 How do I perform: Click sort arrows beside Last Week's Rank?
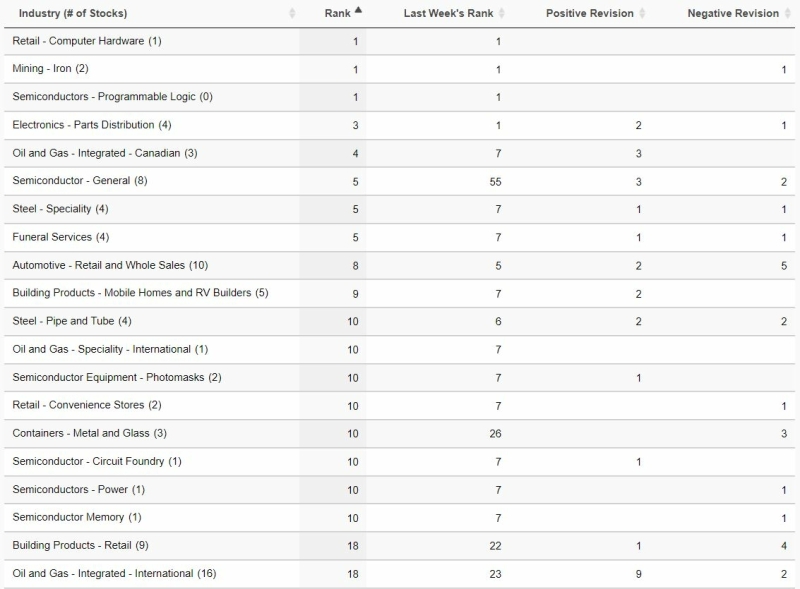pyautogui.click(x=502, y=13)
